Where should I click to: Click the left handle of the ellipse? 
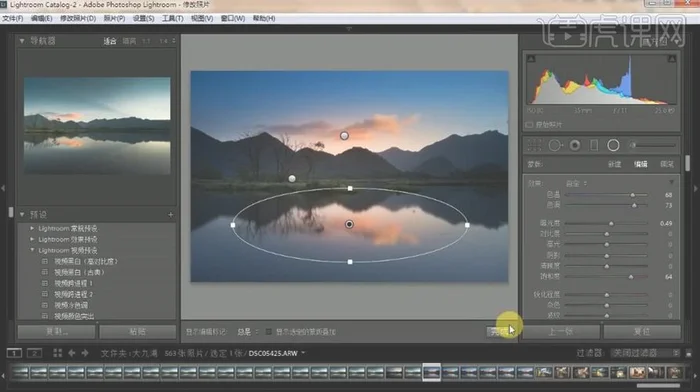tap(233, 225)
